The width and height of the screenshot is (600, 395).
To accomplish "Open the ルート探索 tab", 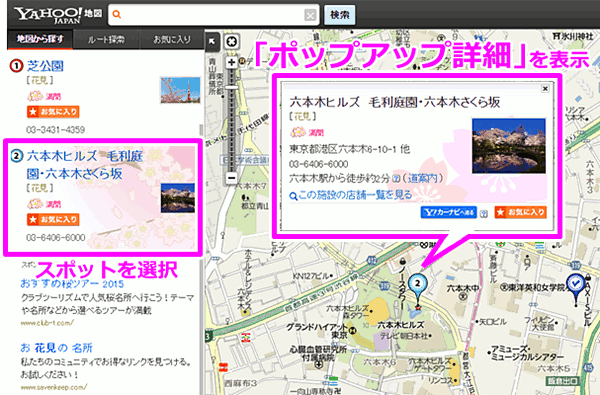I will (x=106, y=39).
